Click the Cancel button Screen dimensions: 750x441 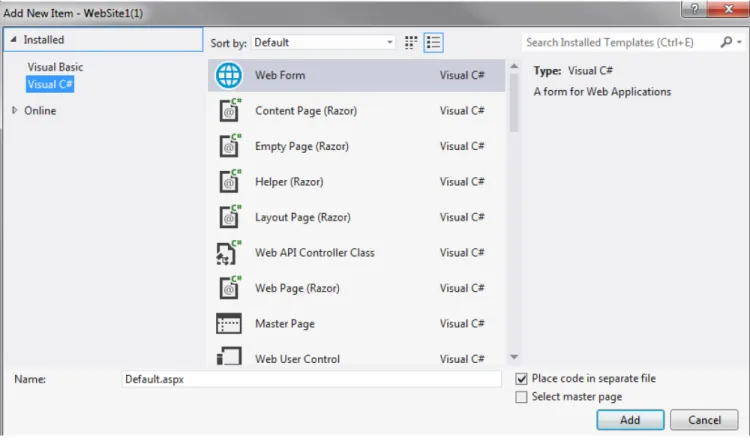[x=704, y=420]
